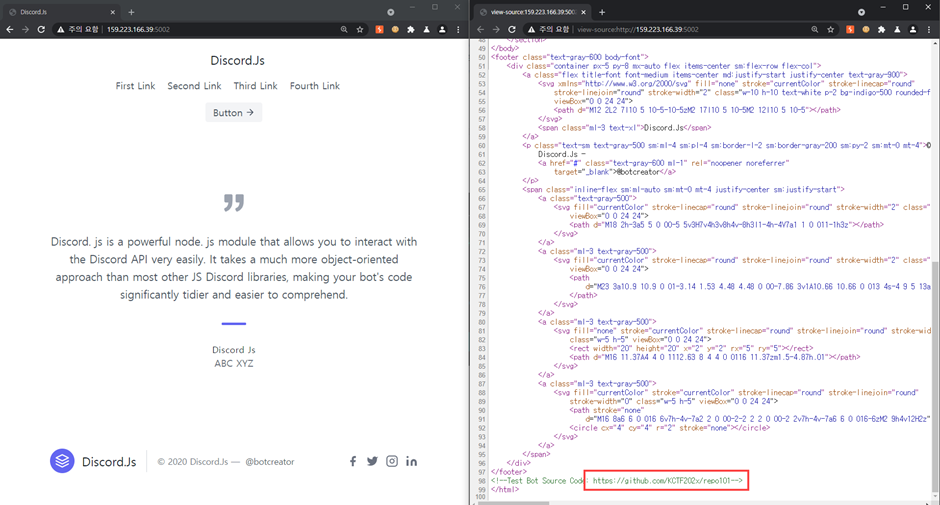Open the Third Link nav item
This screenshot has height=505, width=940.
[x=255, y=86]
